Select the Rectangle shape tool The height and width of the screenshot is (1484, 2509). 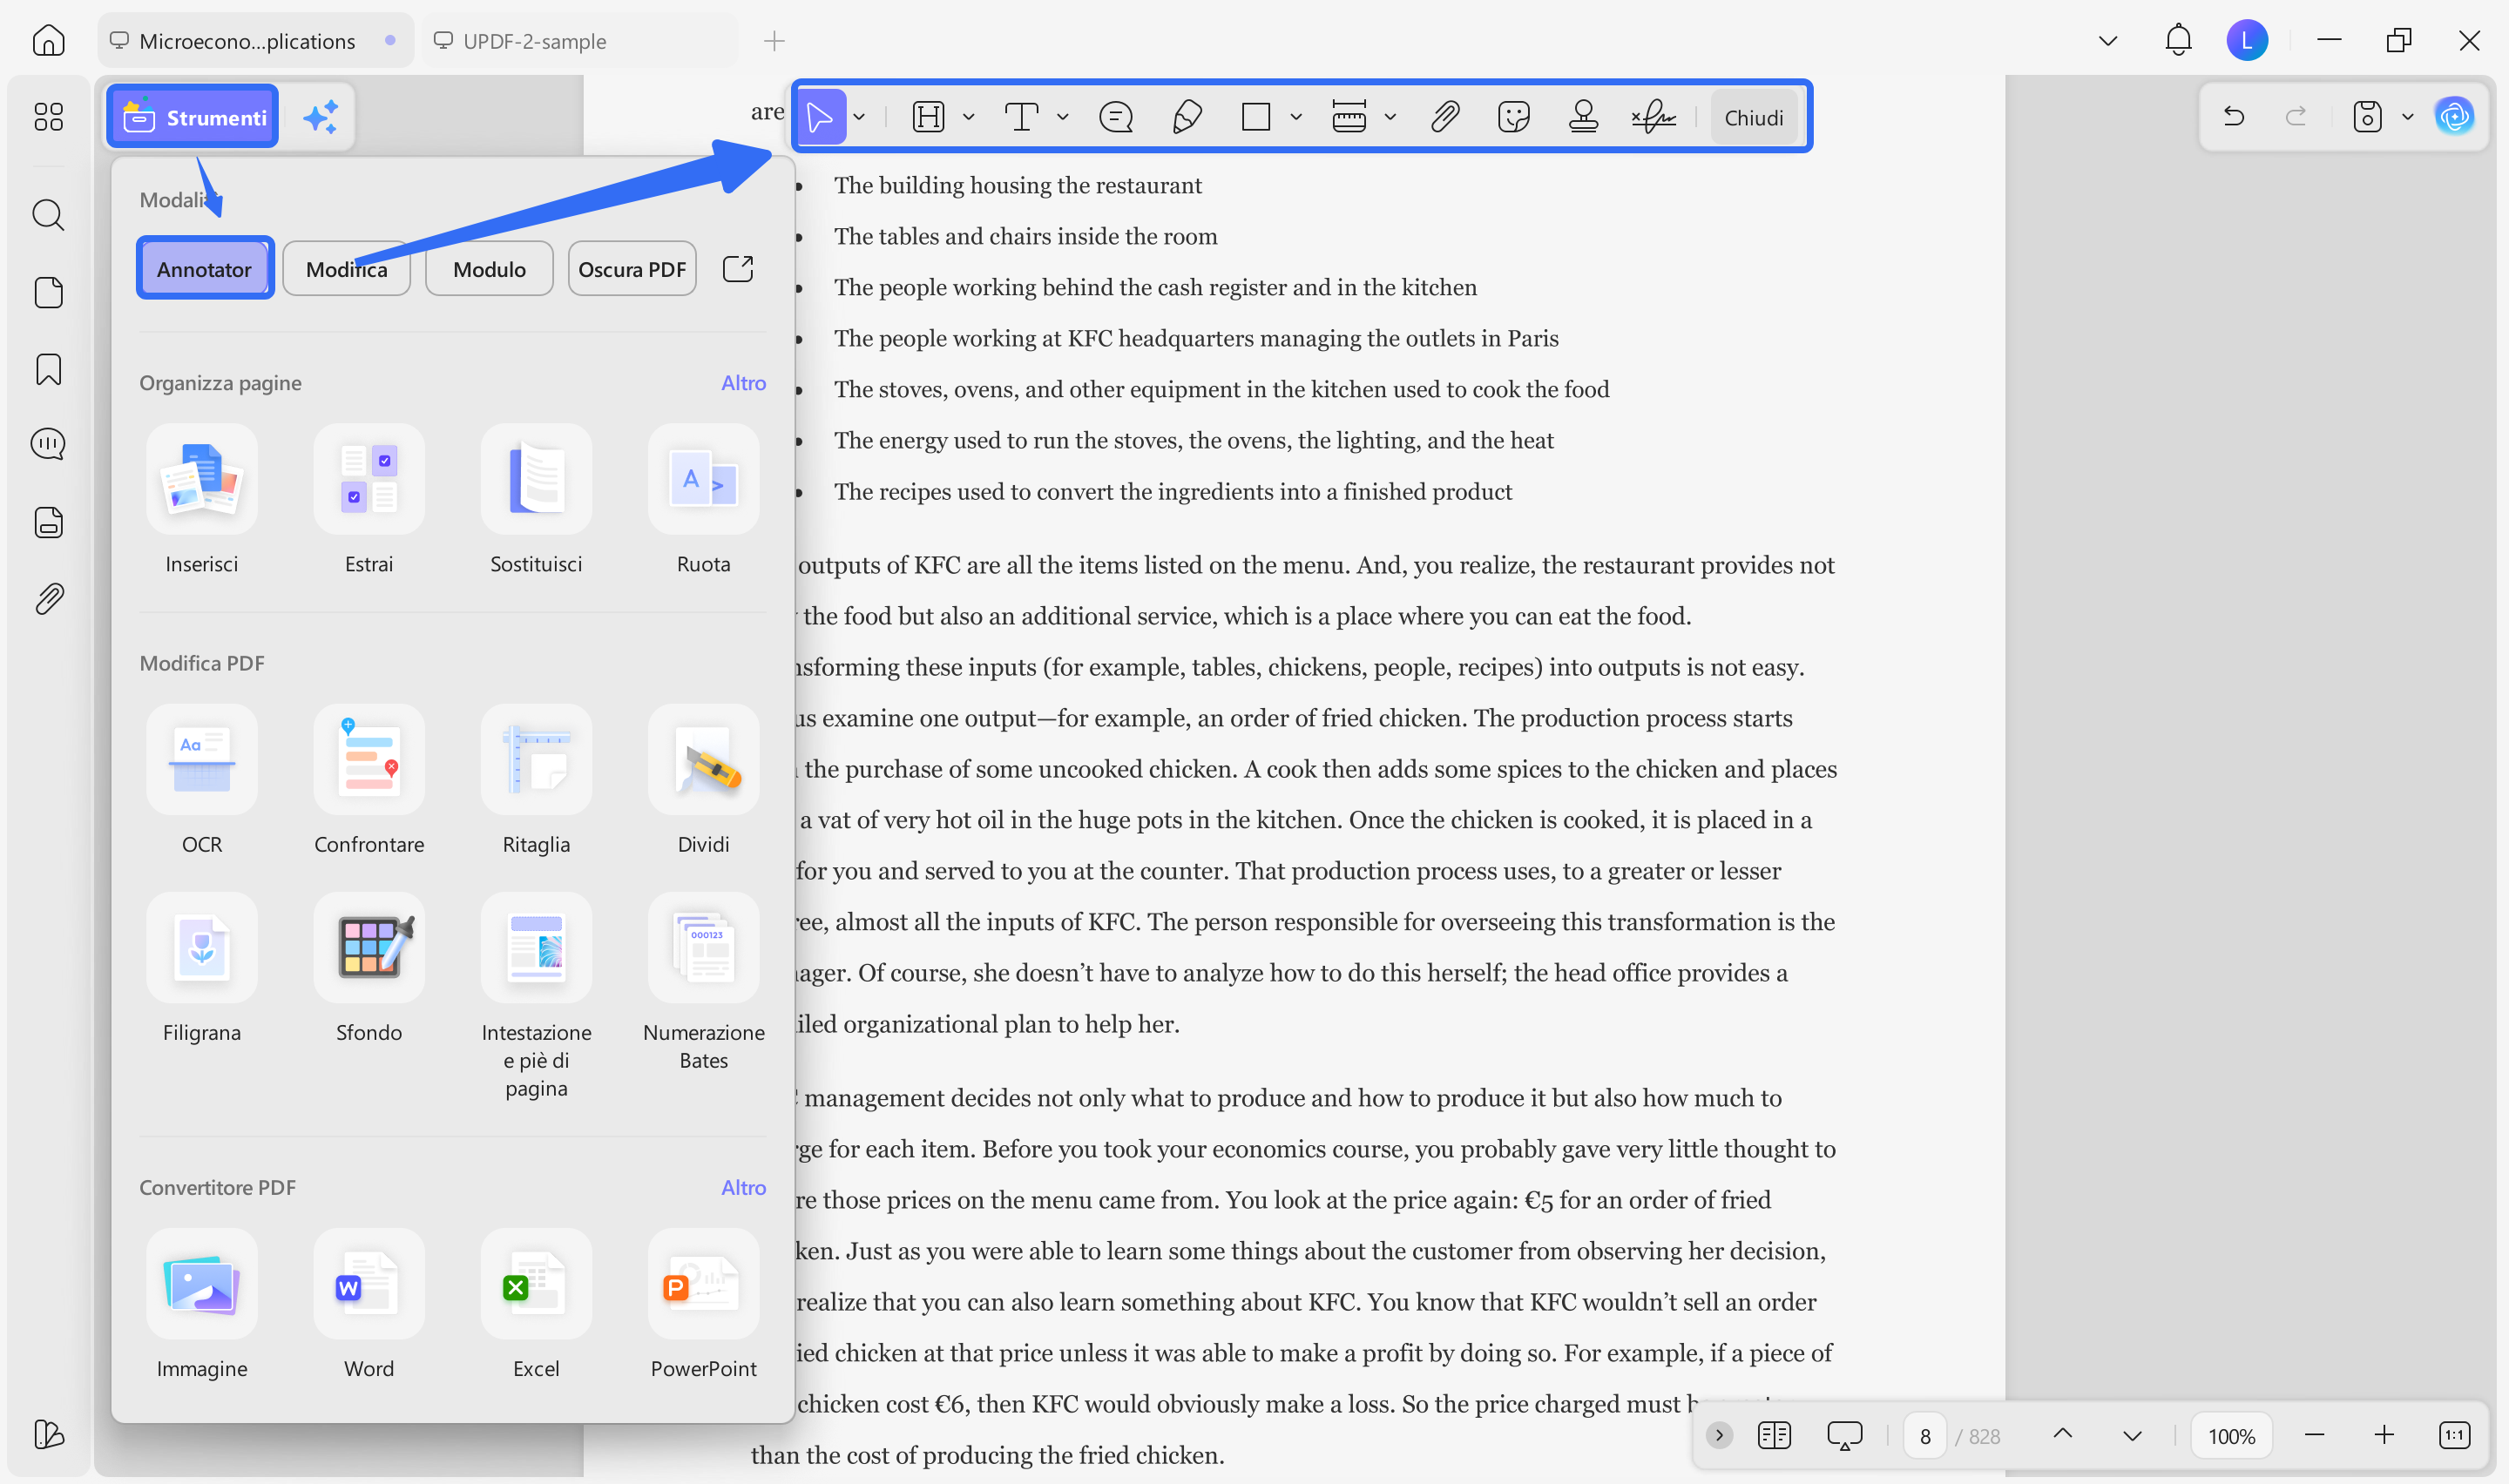click(1256, 117)
